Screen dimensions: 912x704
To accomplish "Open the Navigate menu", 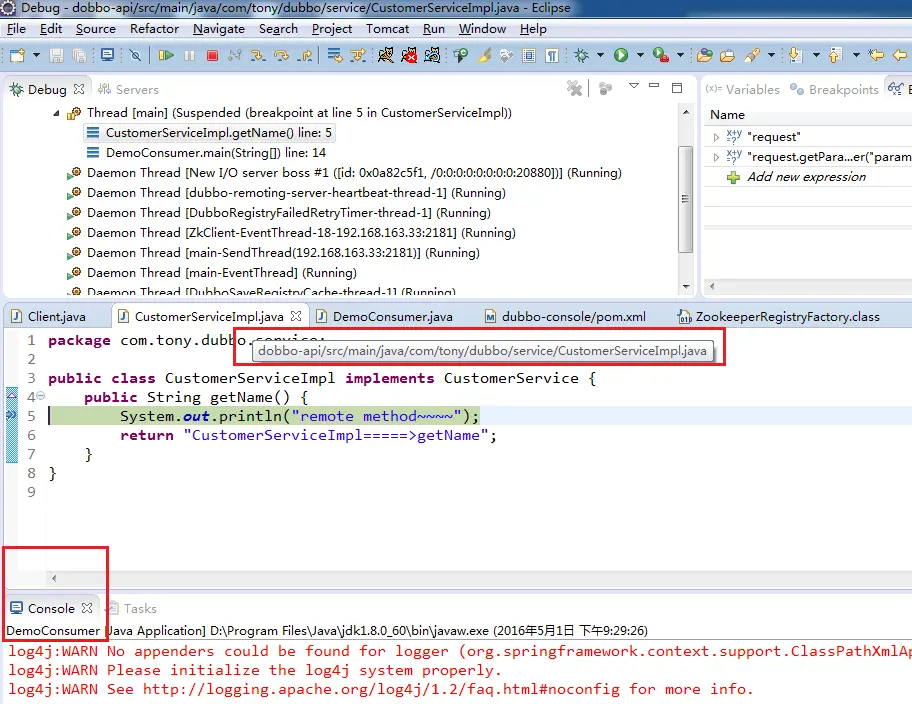I will [219, 29].
